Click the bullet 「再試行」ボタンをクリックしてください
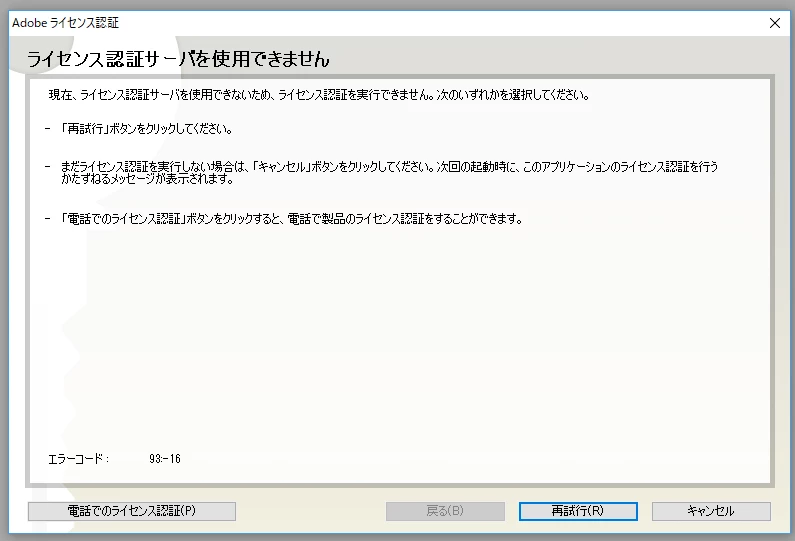This screenshot has width=795, height=541. pos(147,129)
